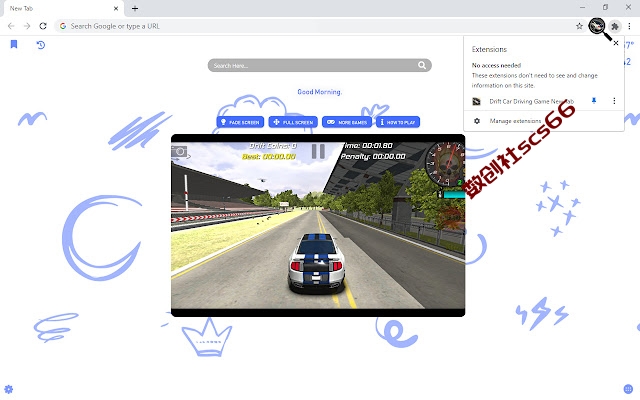Select the New Tab browser tab

[x=63, y=9]
